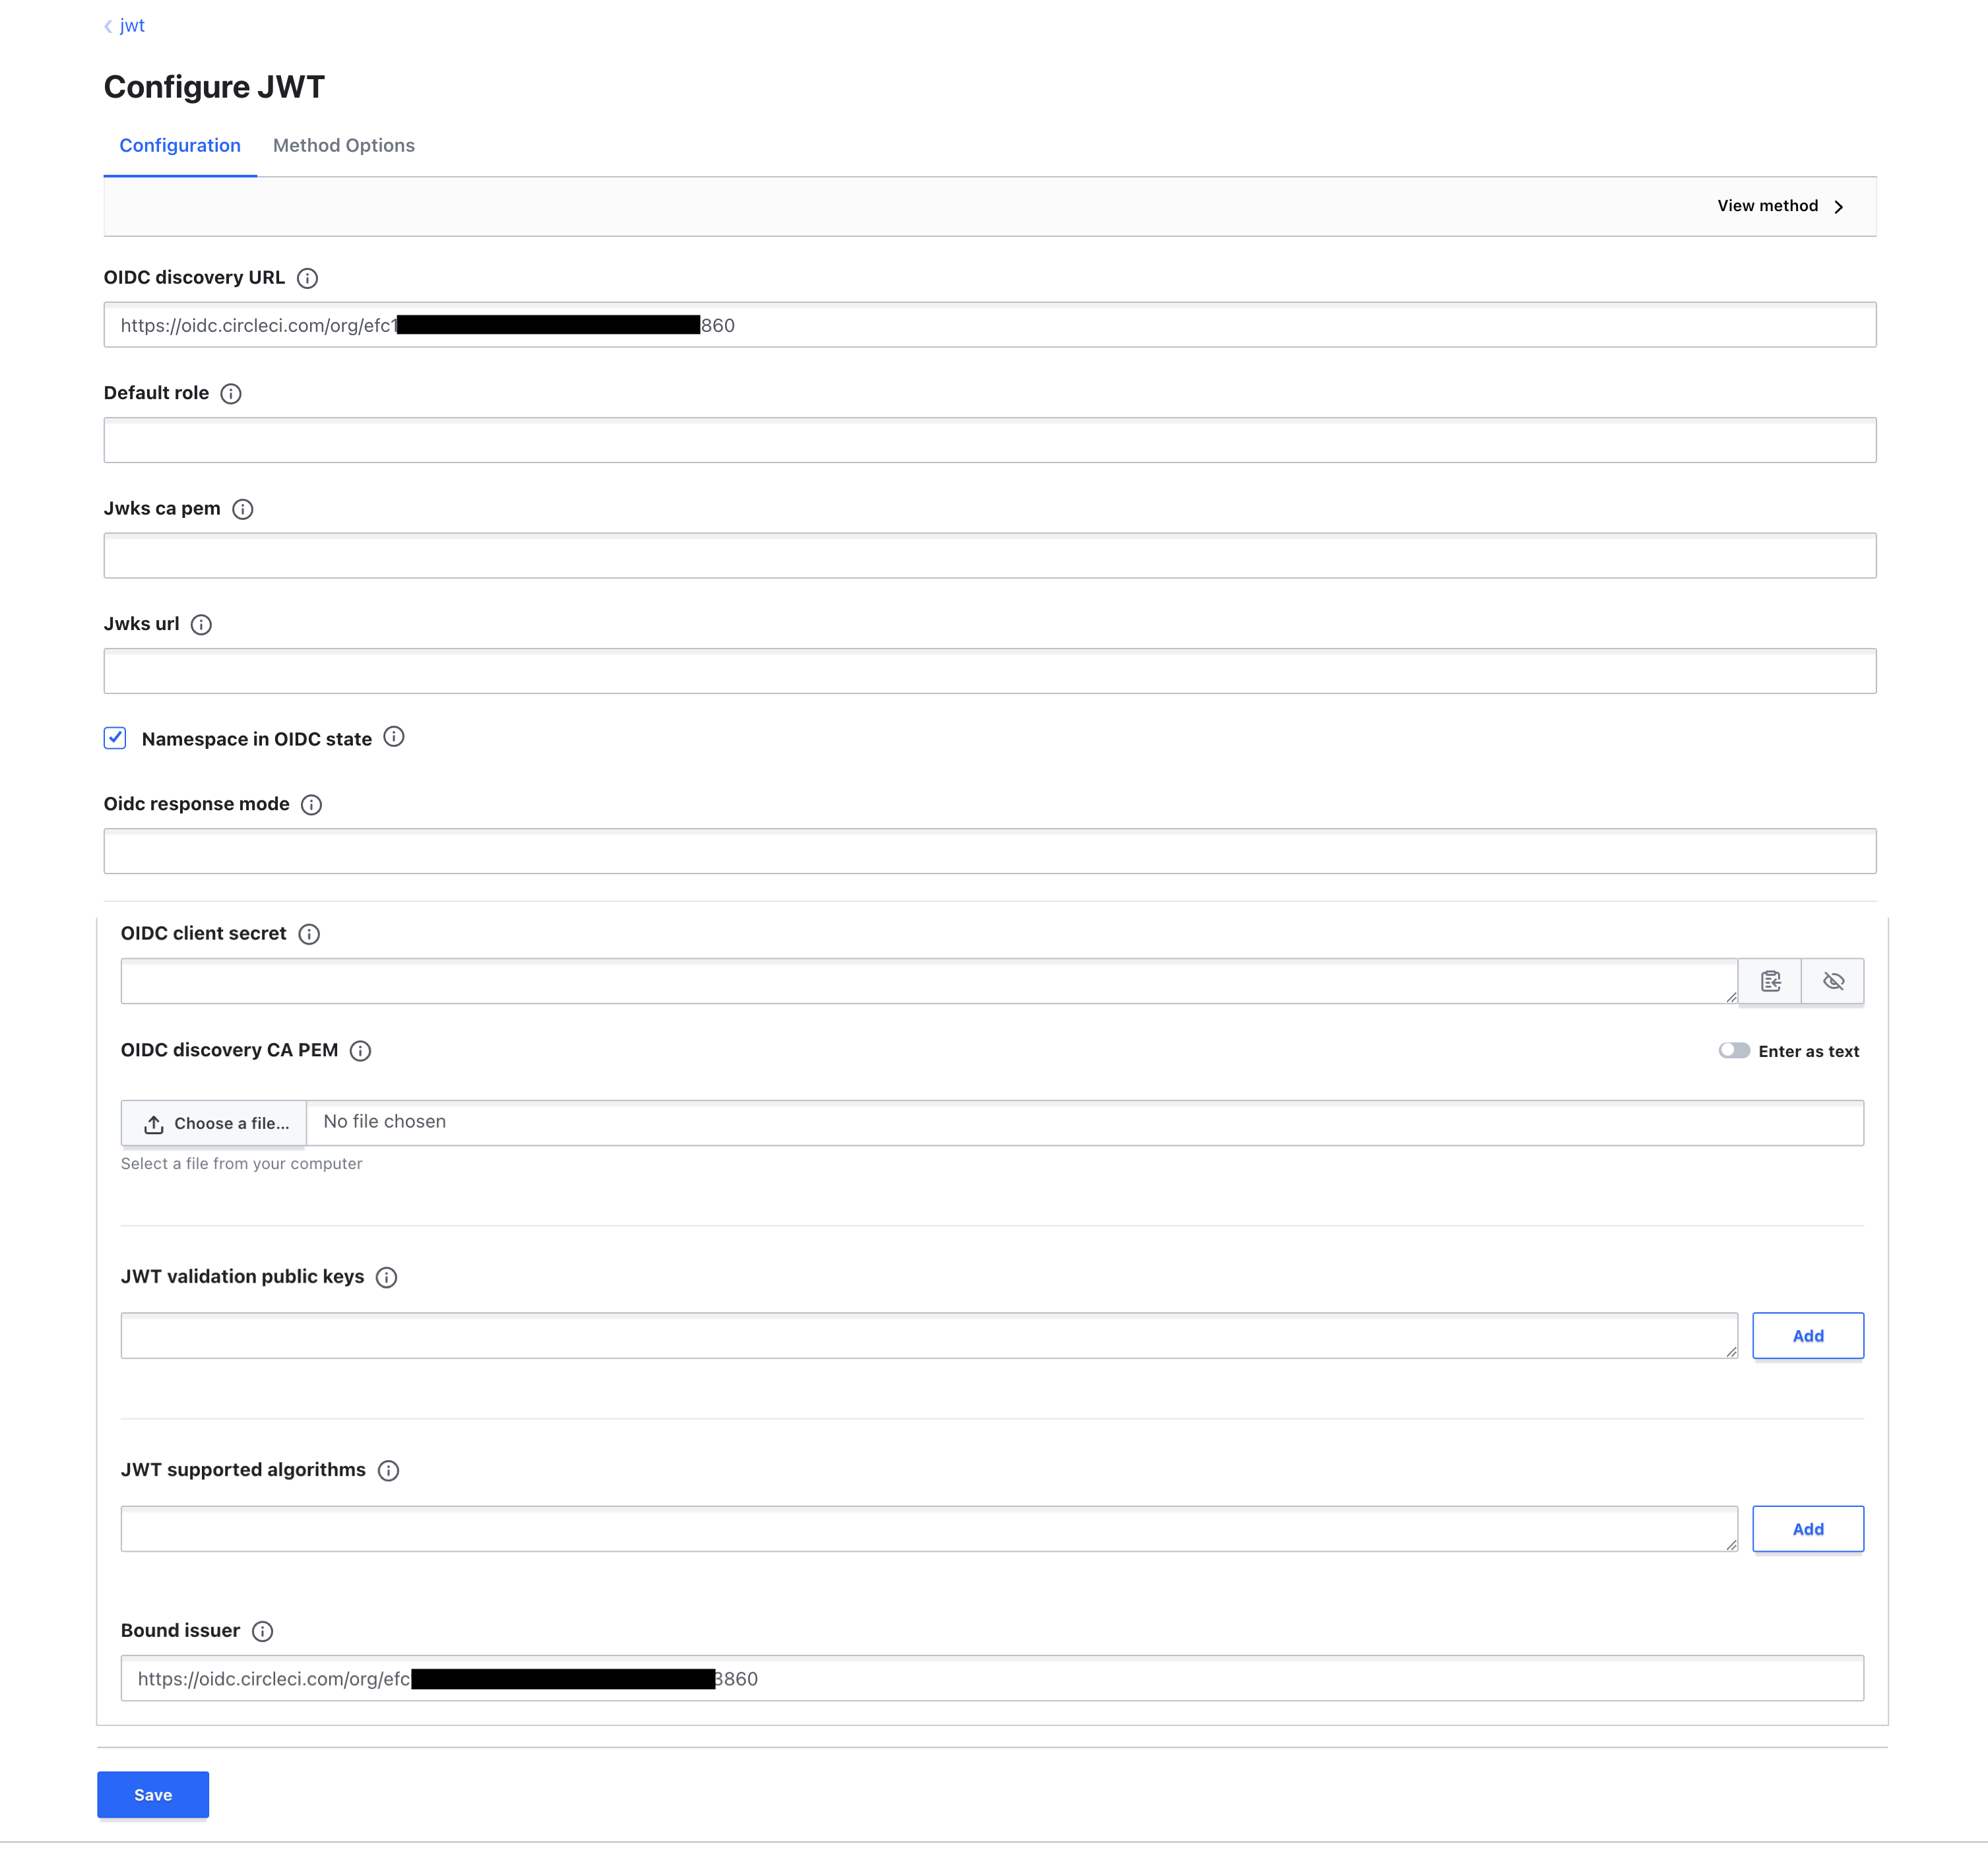Save the JWT configuration
The width and height of the screenshot is (1988, 1850).
point(152,1794)
